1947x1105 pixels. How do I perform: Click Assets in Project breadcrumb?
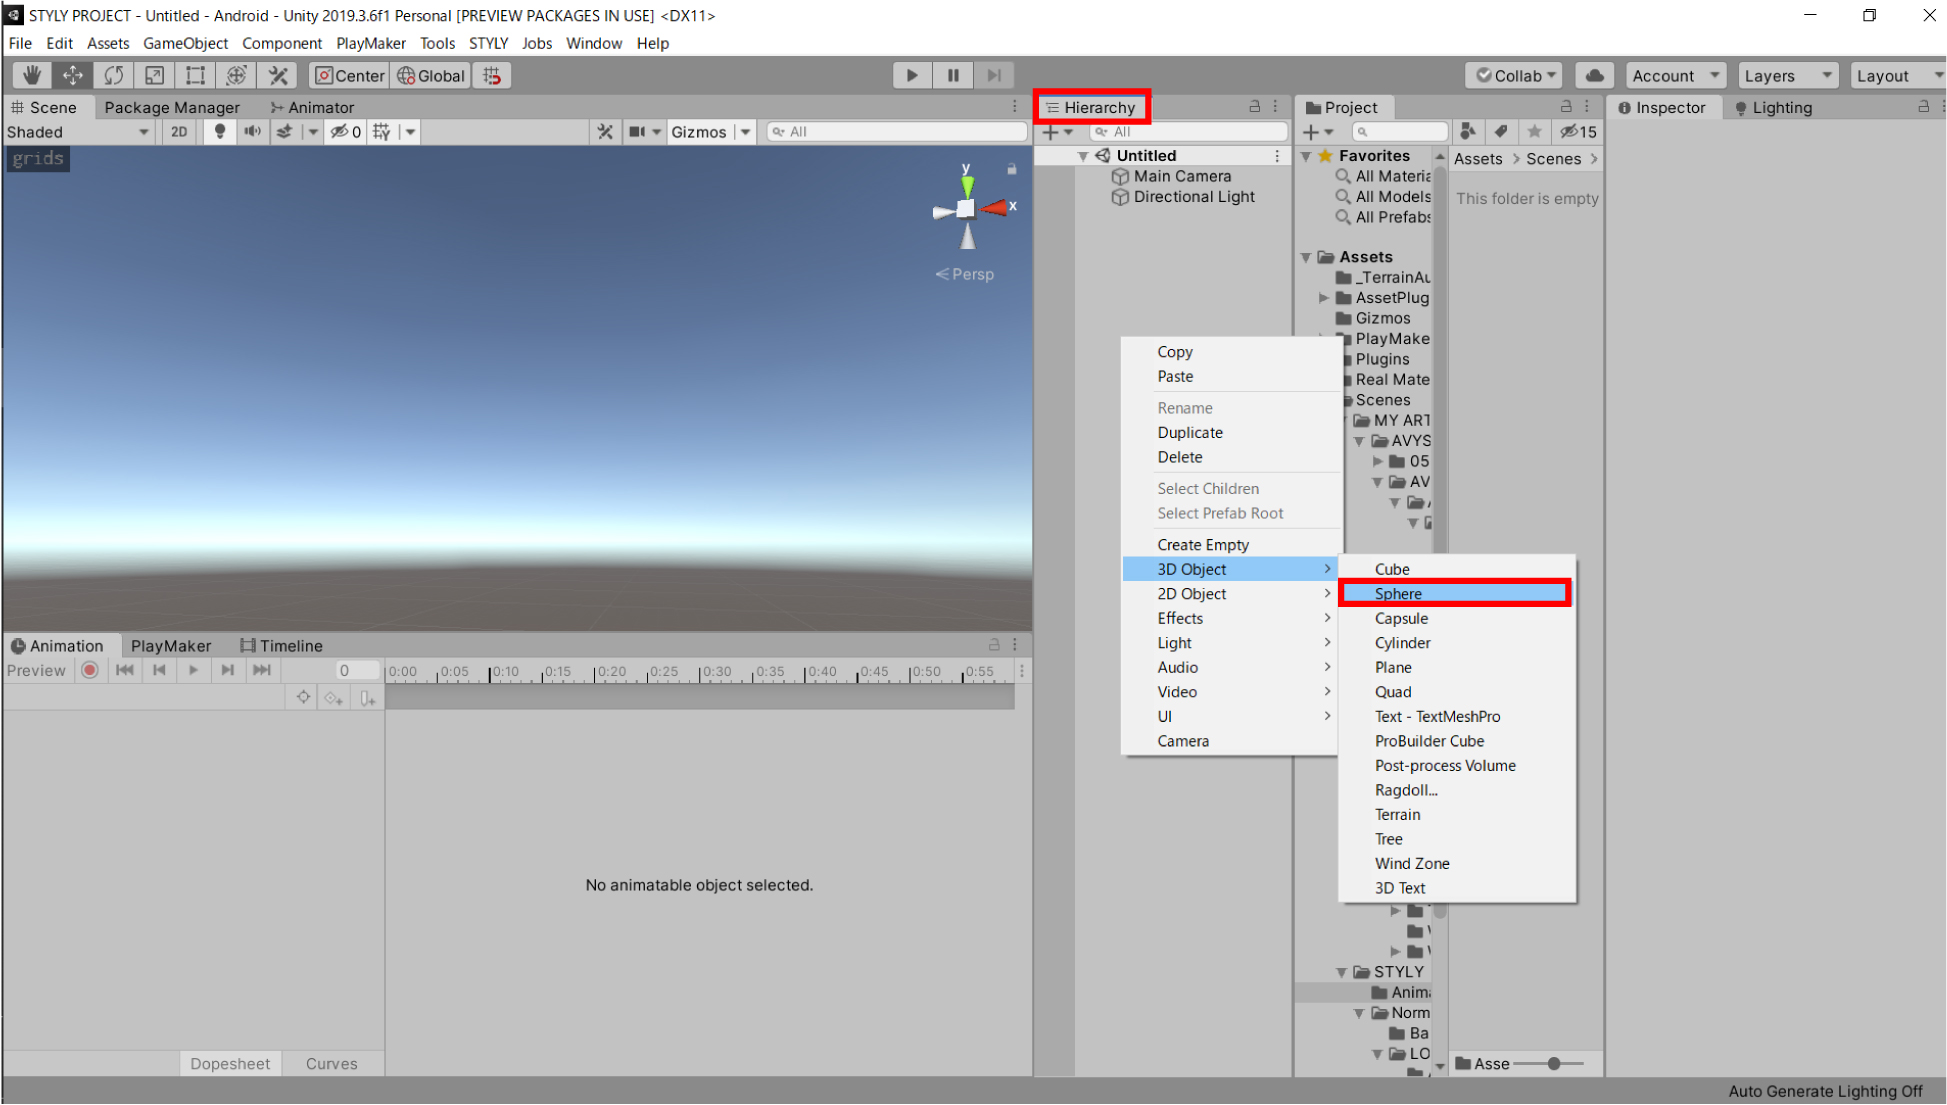click(1477, 158)
